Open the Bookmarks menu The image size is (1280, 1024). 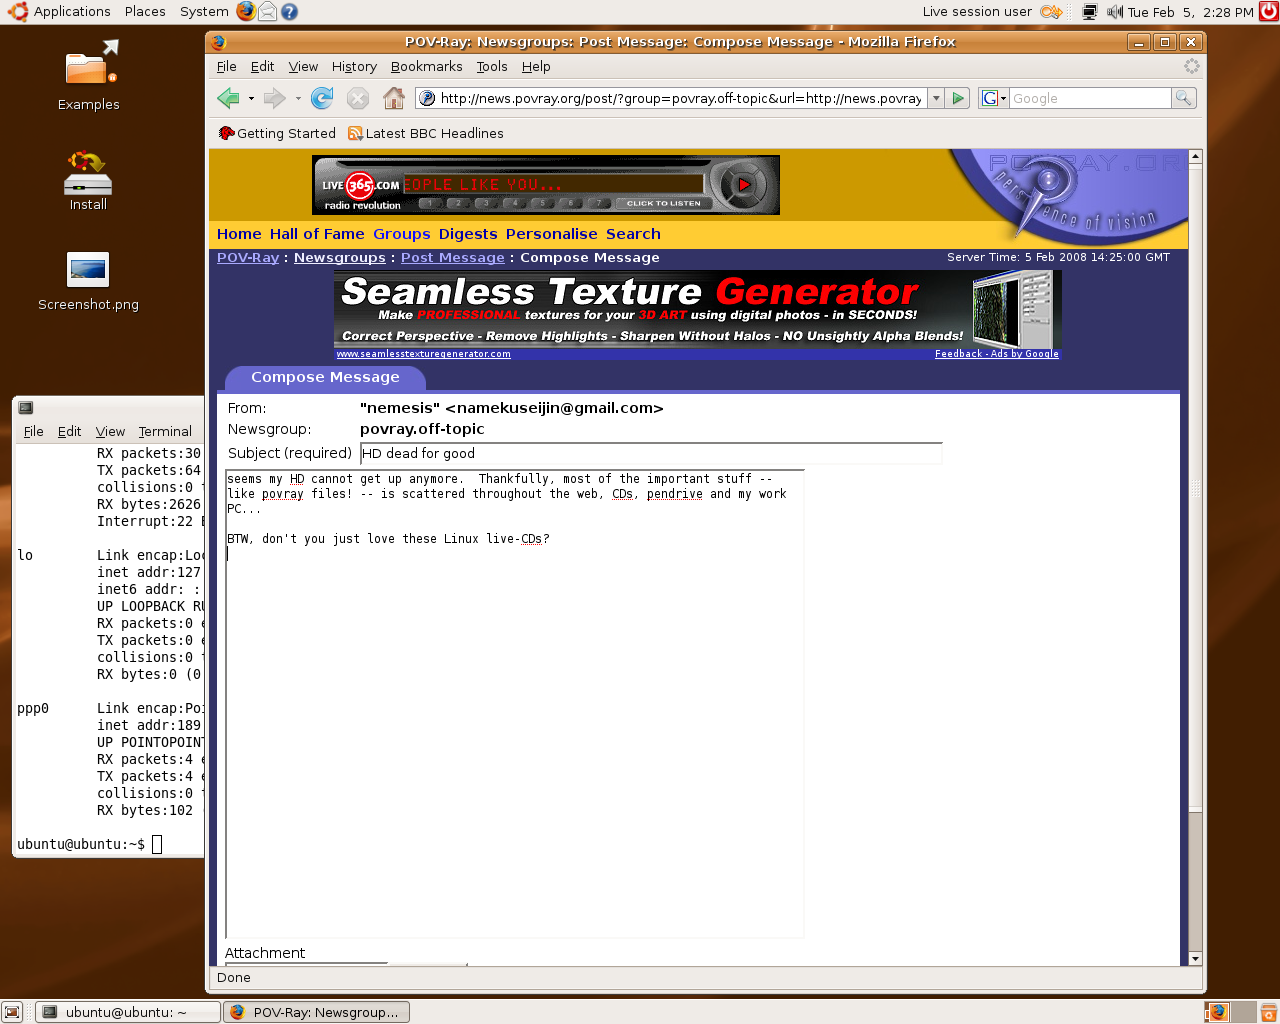click(x=426, y=66)
